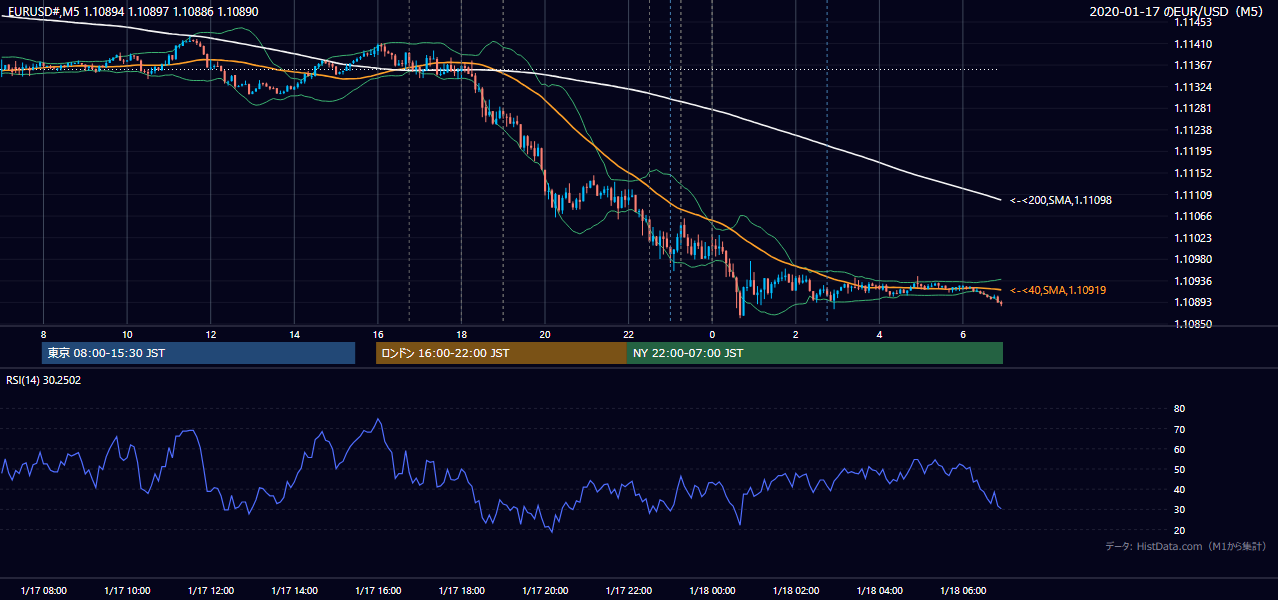Image resolution: width=1278 pixels, height=600 pixels.
Task: Click the 1.11410 price axis label
Action: pyautogui.click(x=1193, y=44)
